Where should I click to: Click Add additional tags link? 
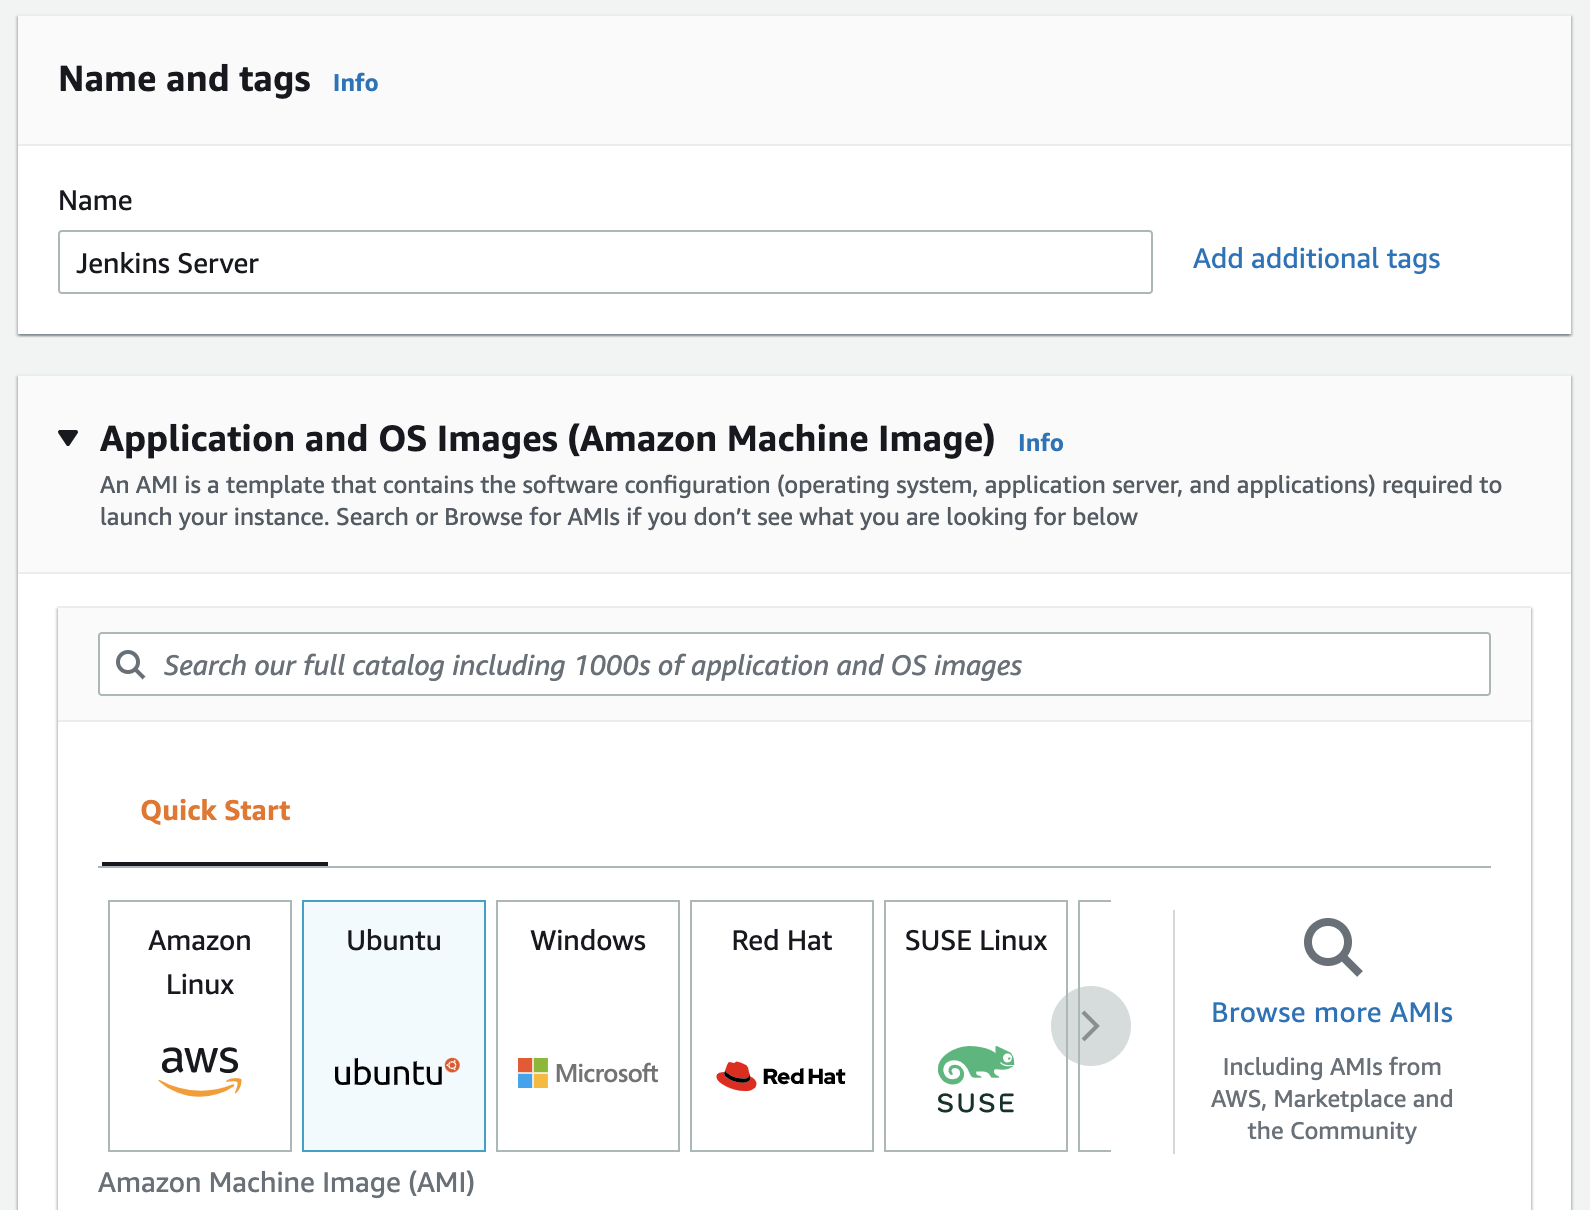[1316, 258]
